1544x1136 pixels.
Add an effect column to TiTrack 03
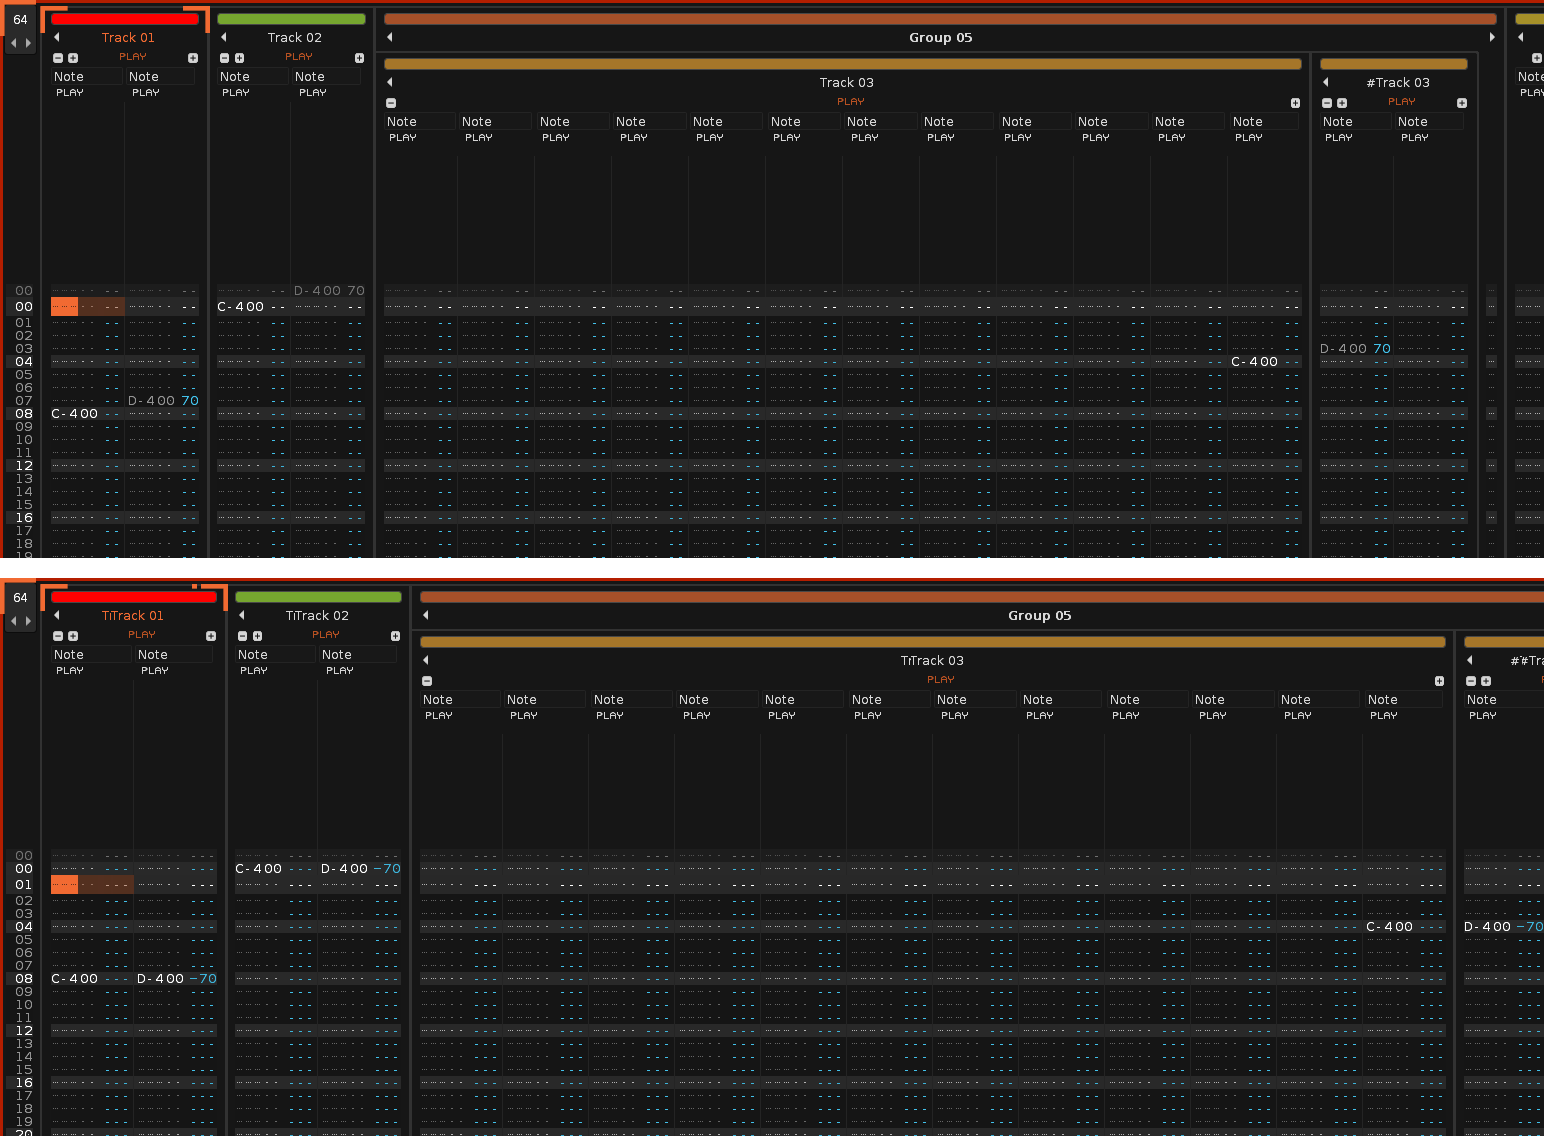[1439, 681]
